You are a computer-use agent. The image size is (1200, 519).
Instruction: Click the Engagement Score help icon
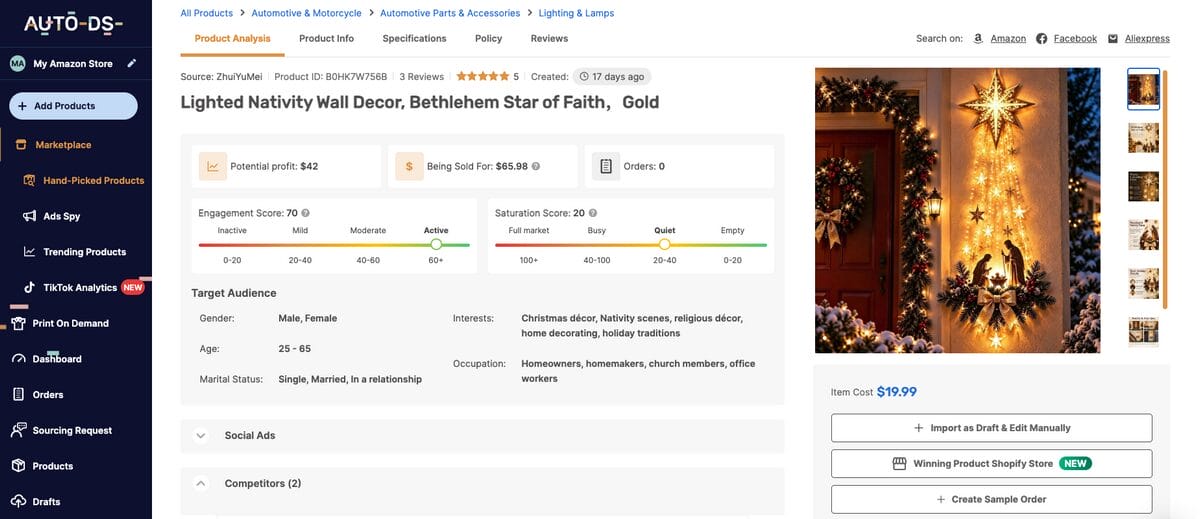(x=305, y=213)
